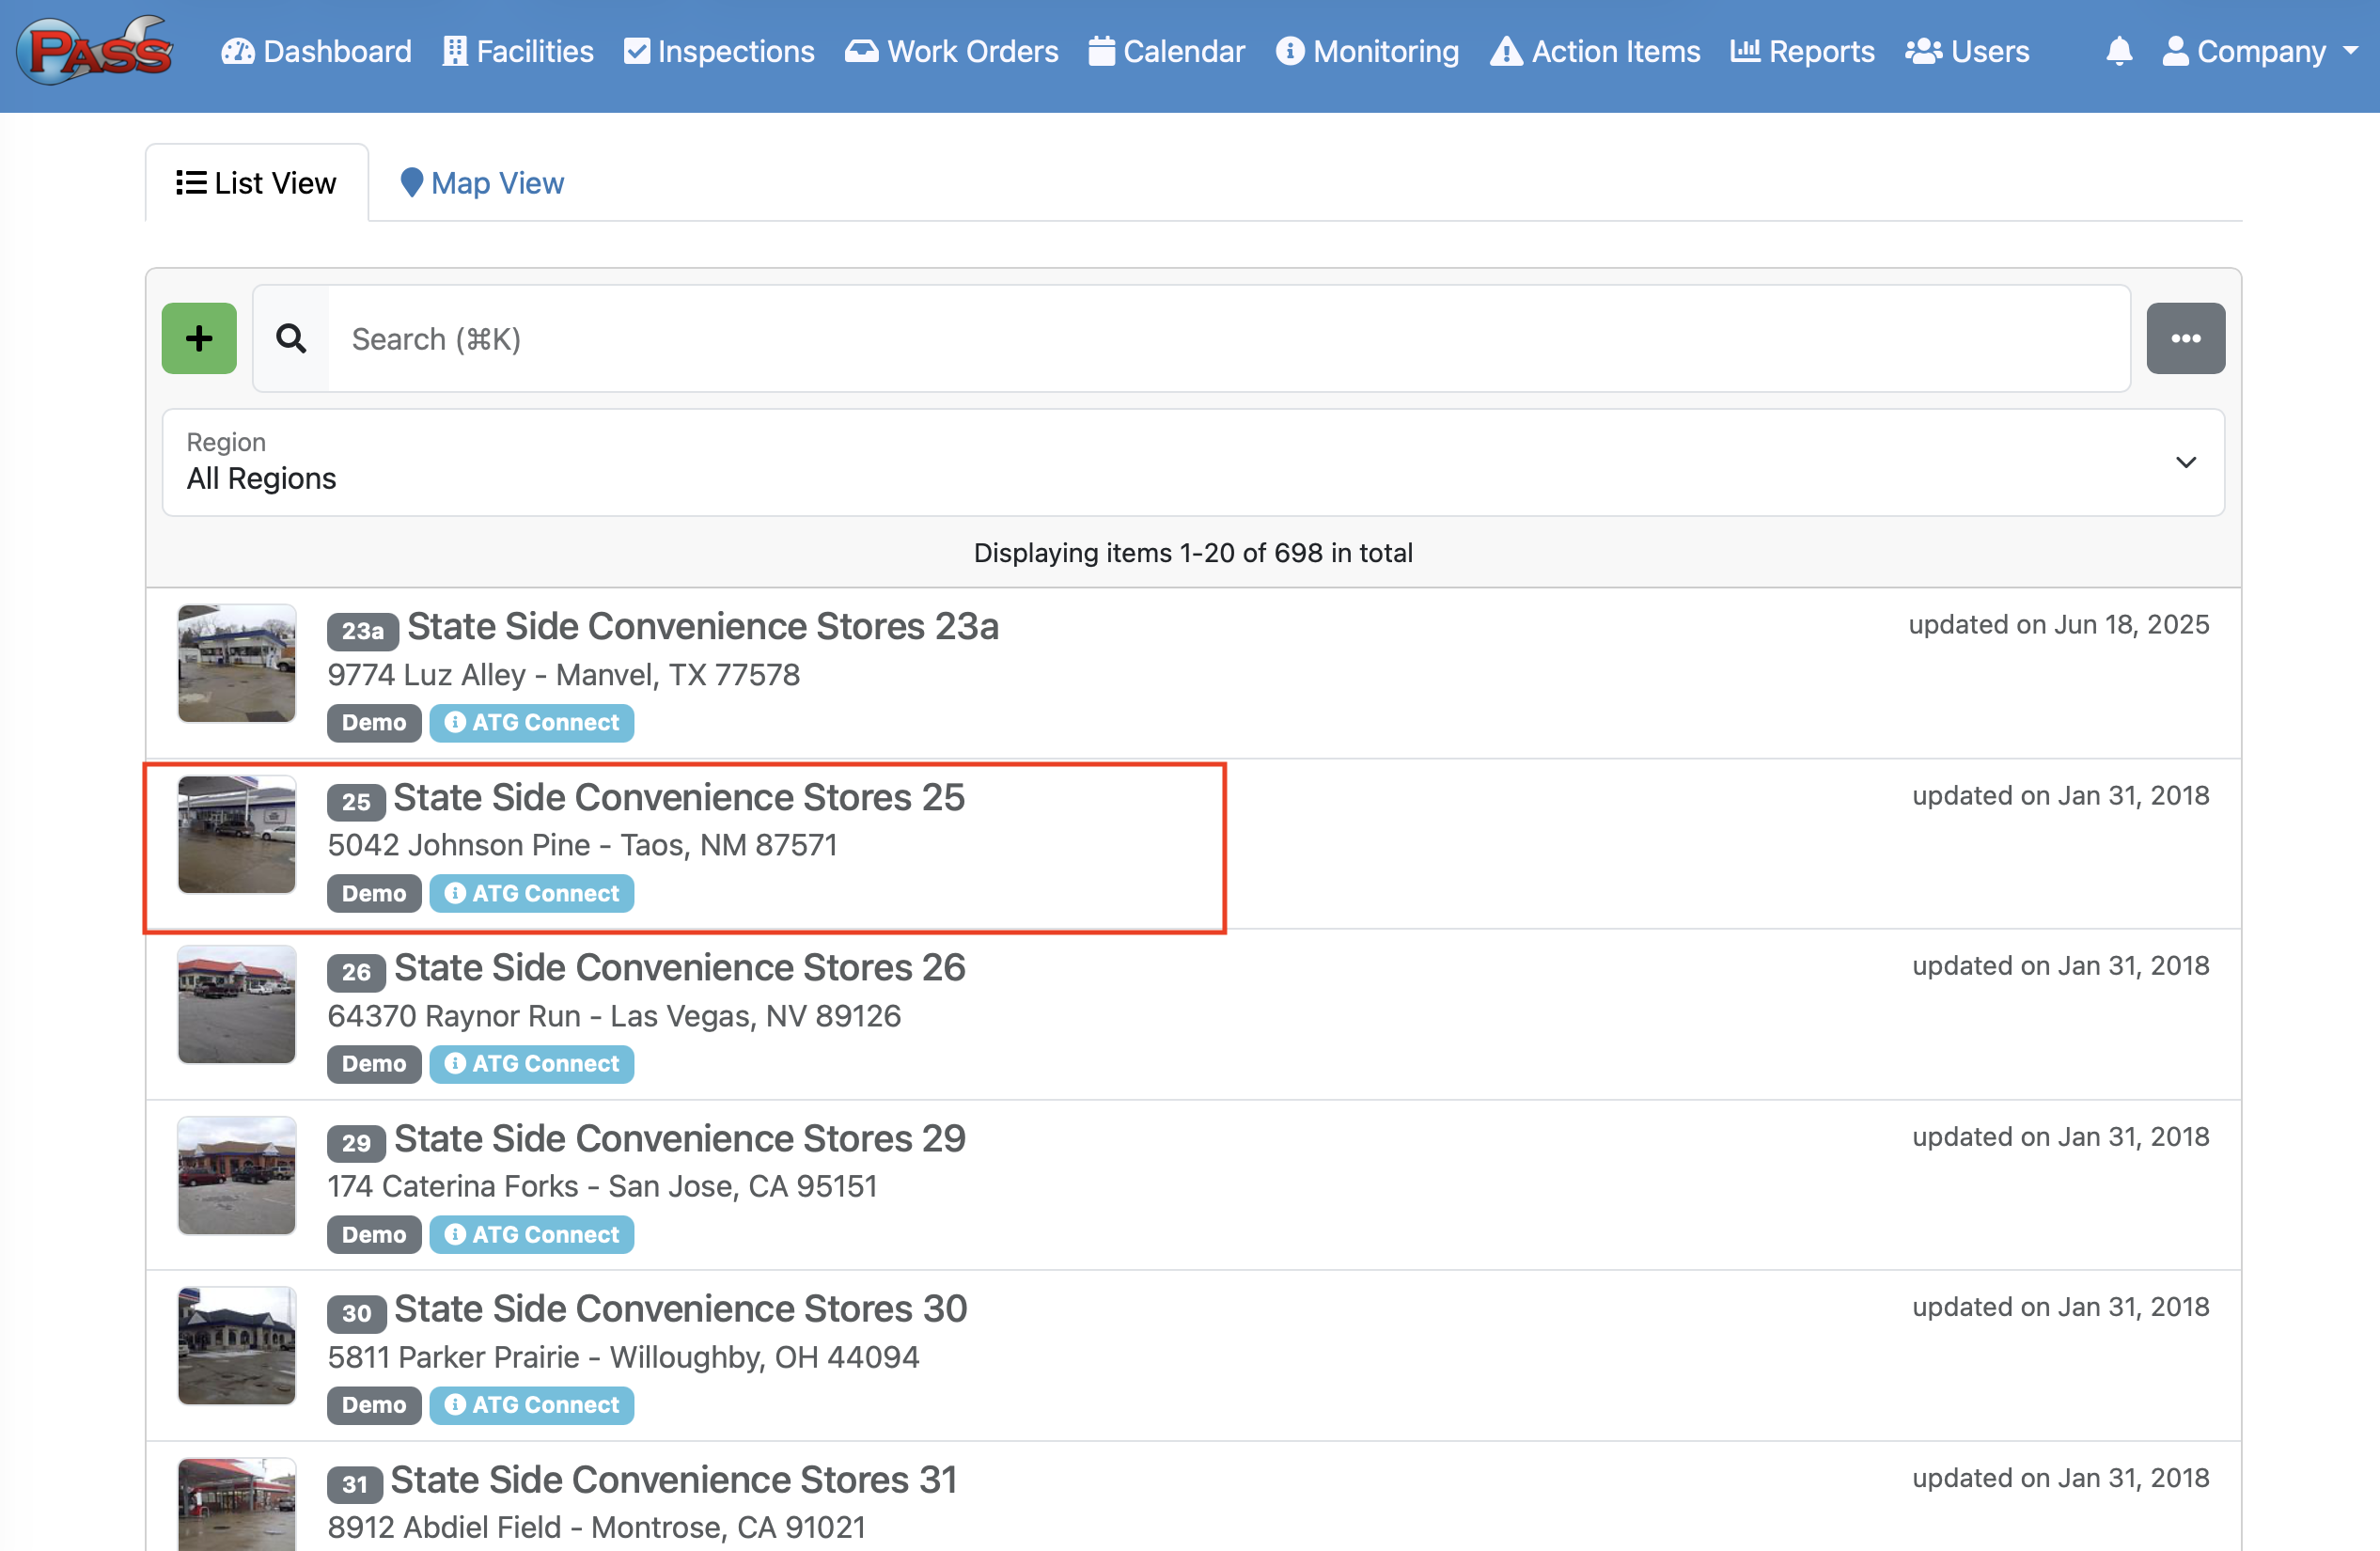The image size is (2380, 1551).
Task: Select the List View tab
Action: (257, 184)
